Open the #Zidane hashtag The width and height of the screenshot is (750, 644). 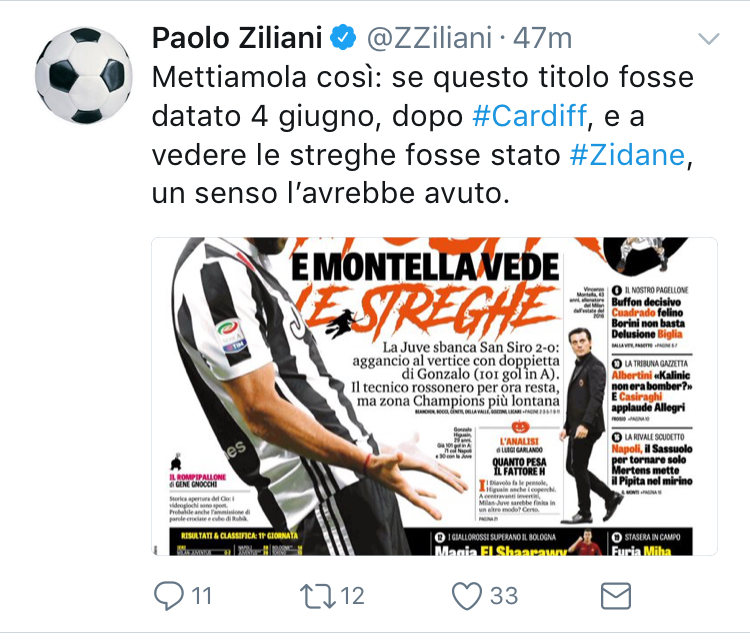tap(628, 155)
